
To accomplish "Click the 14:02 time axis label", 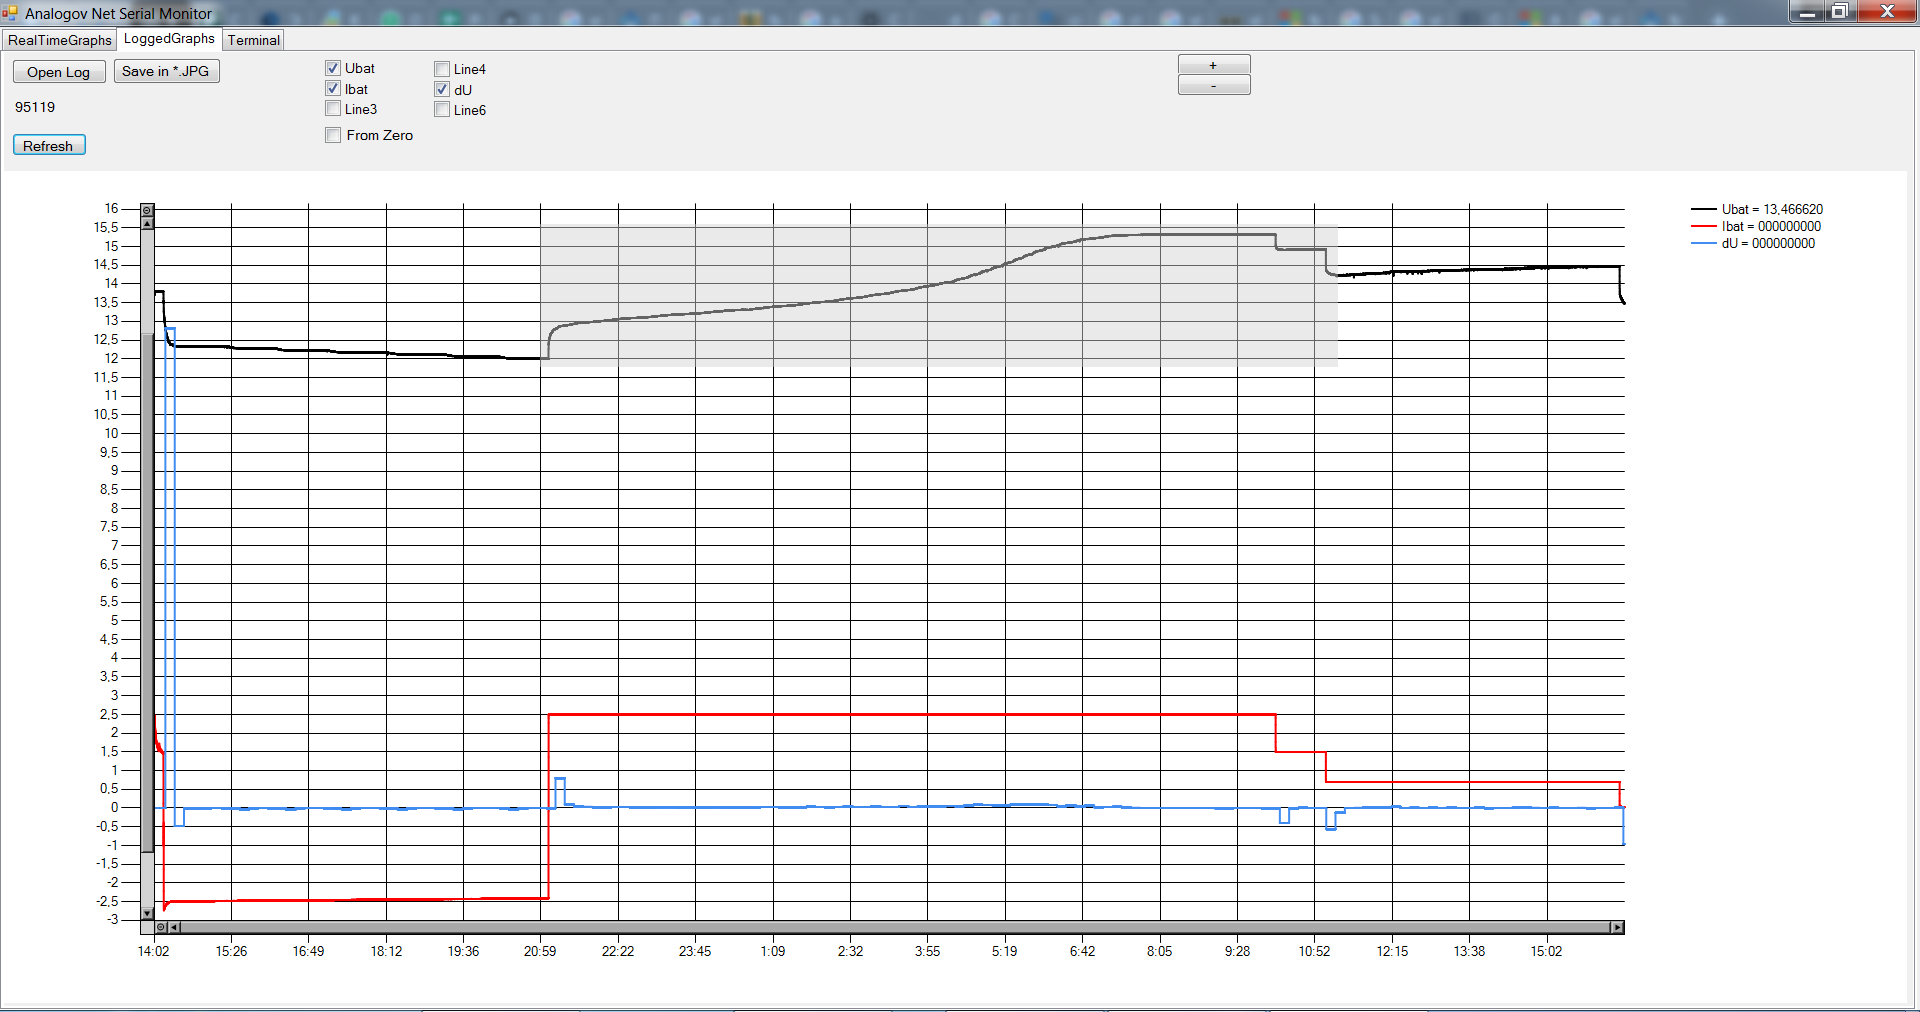I will pos(153,951).
